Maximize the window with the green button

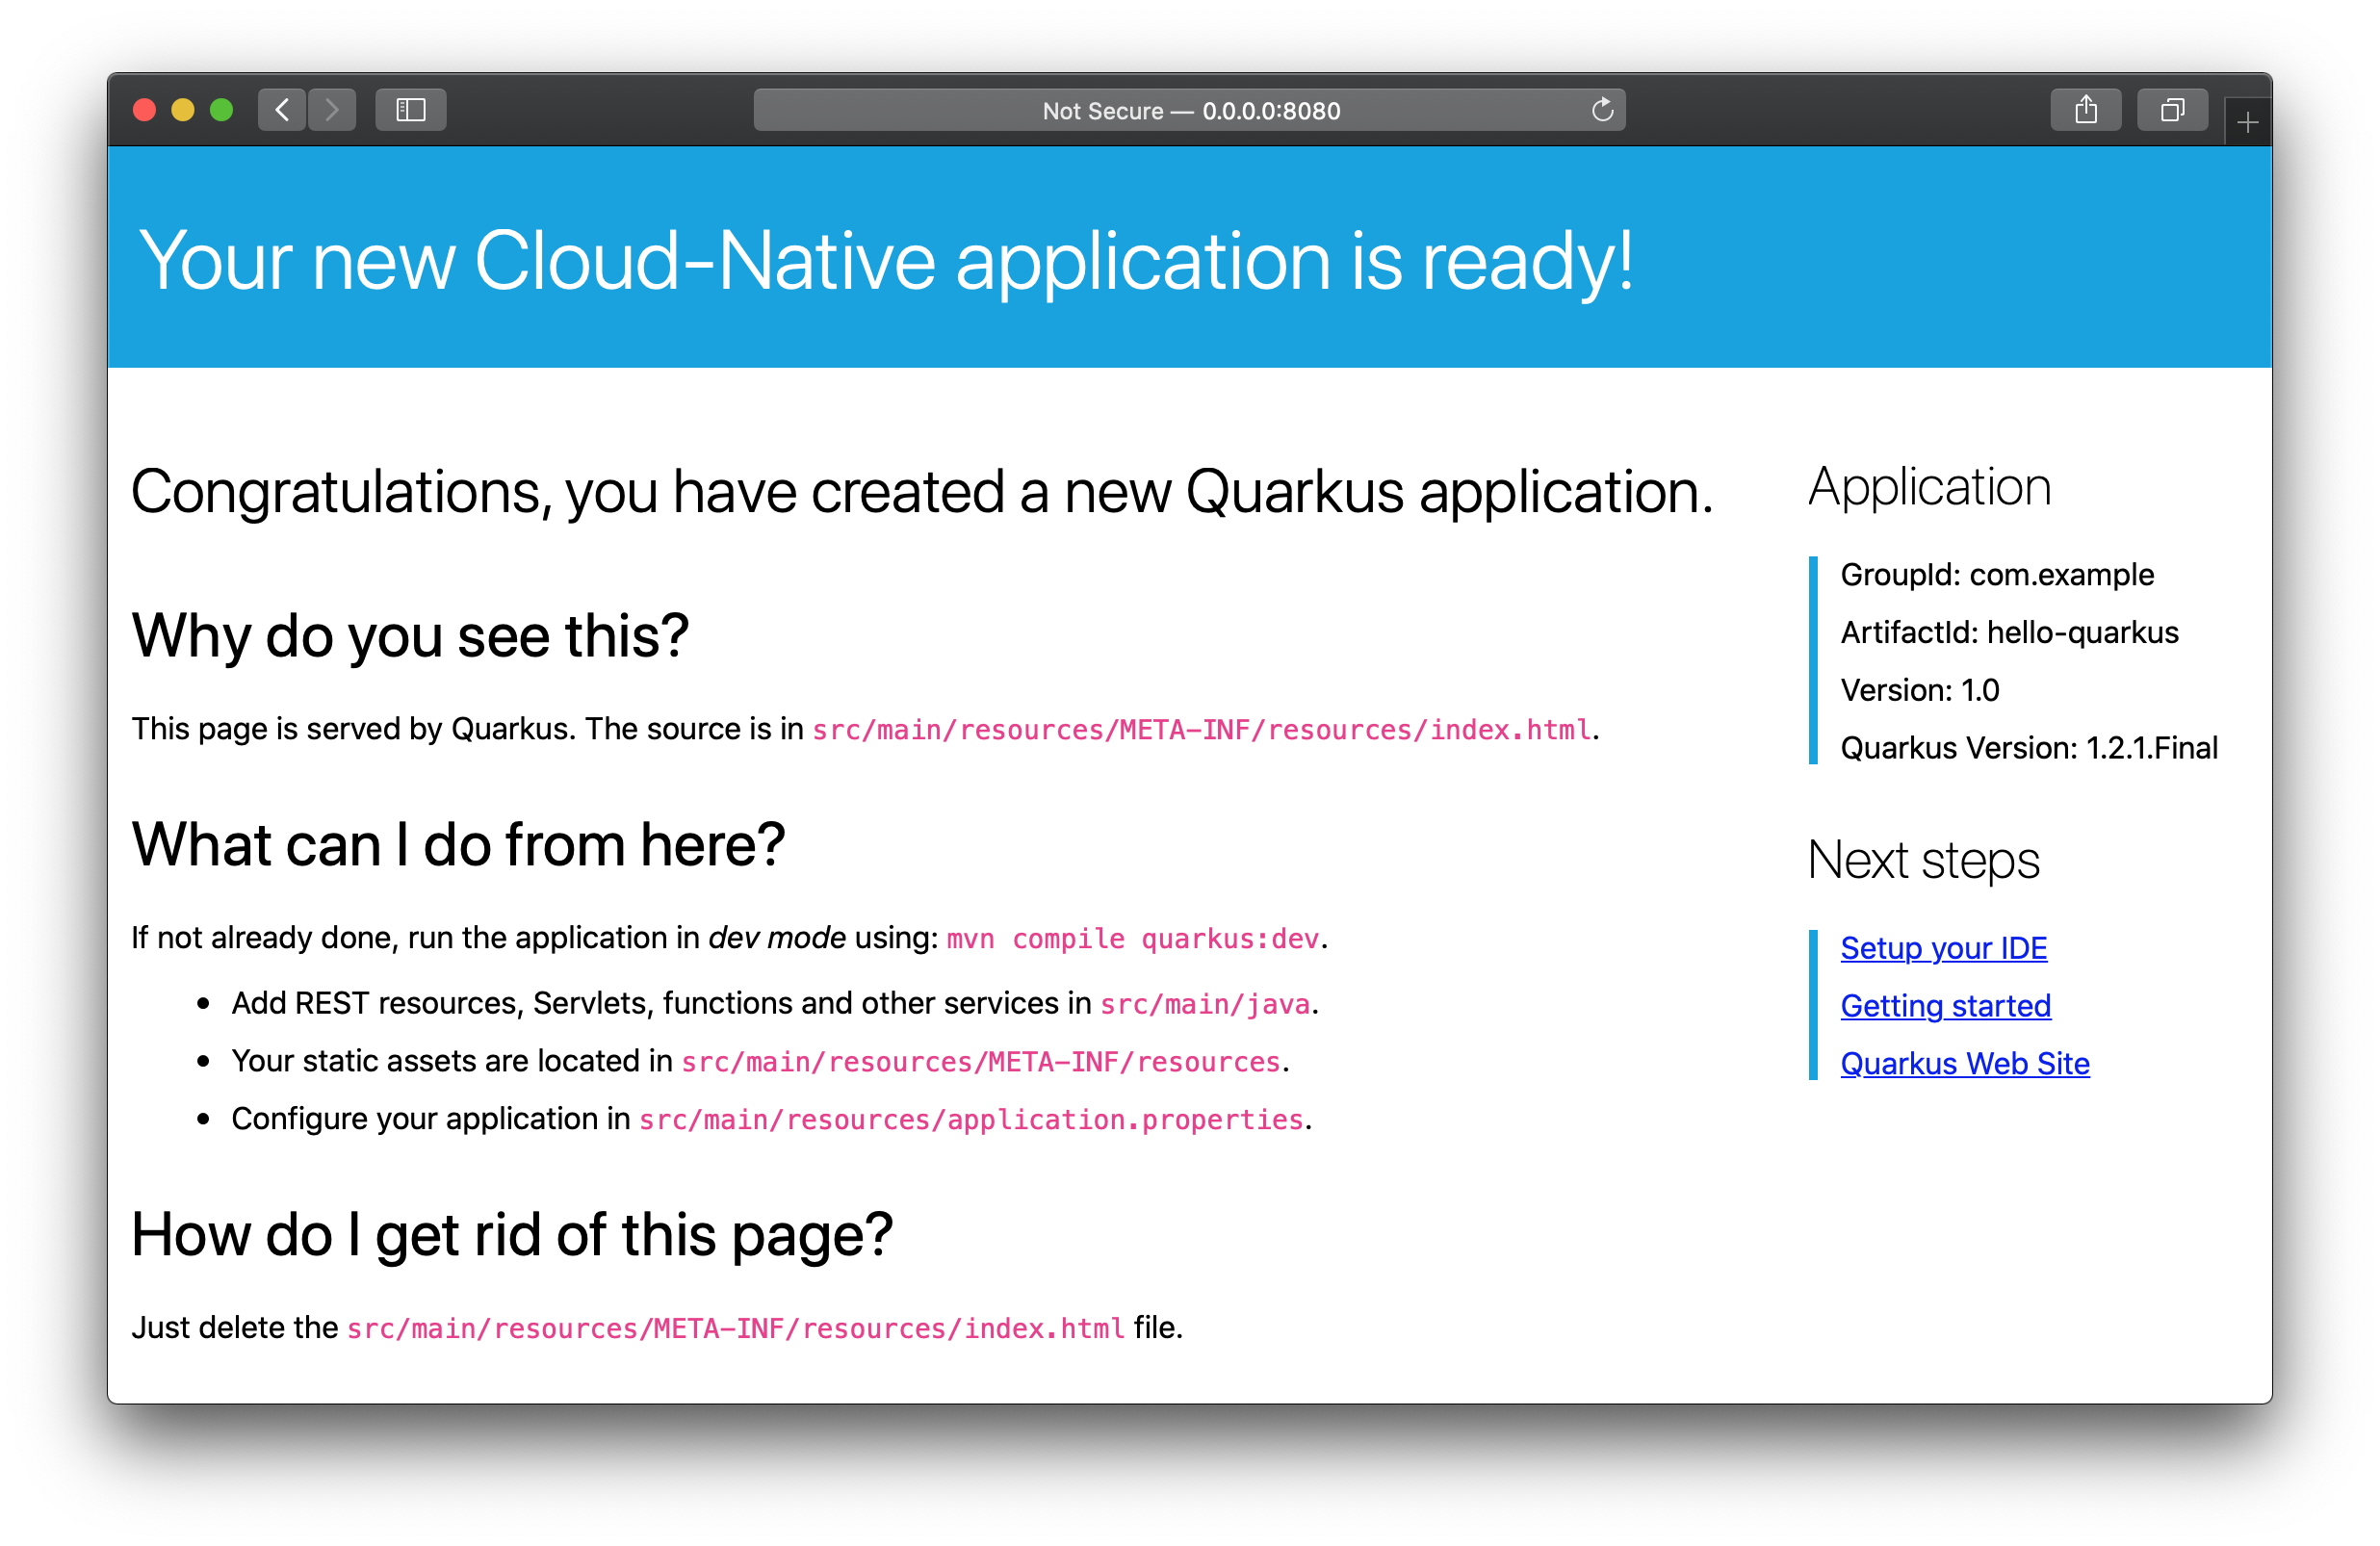(222, 110)
